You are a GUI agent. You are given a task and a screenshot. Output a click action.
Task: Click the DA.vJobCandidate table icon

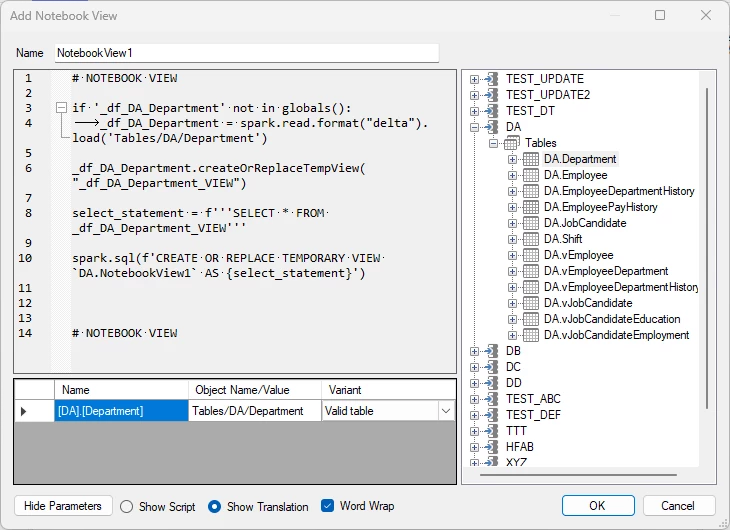pyautogui.click(x=531, y=303)
